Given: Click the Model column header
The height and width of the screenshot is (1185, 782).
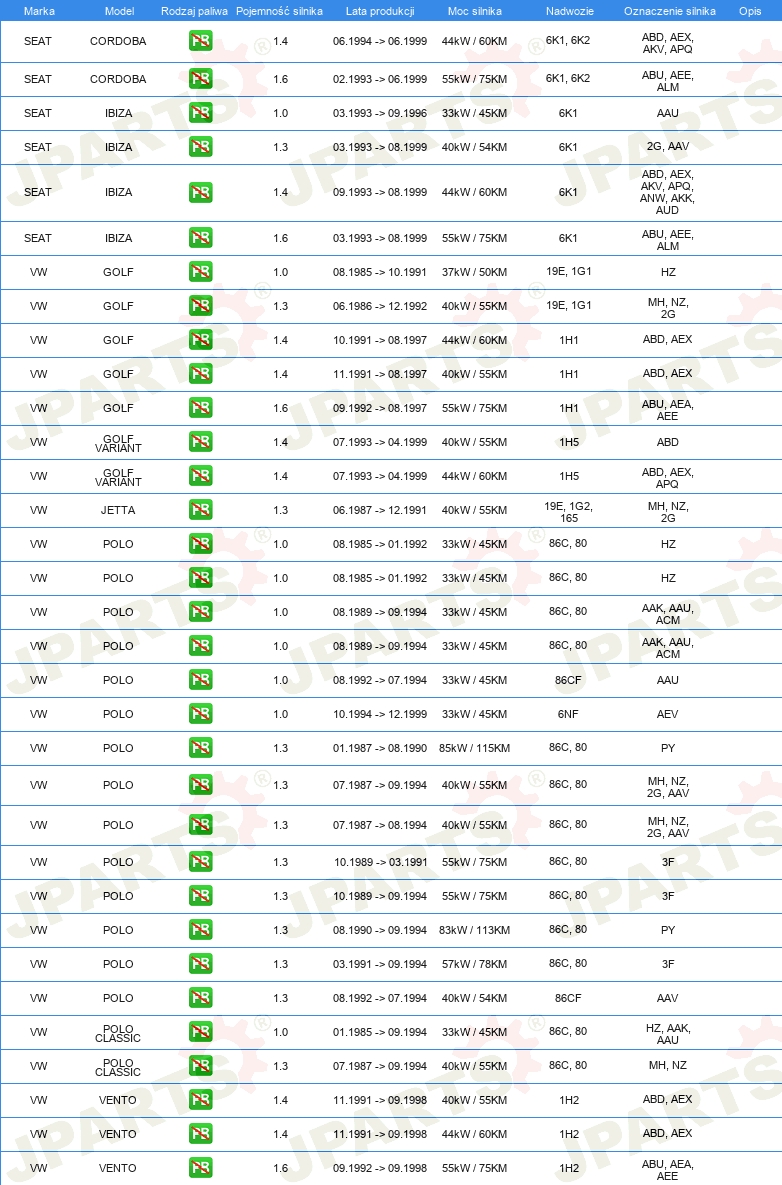Looking at the screenshot, I should [119, 11].
